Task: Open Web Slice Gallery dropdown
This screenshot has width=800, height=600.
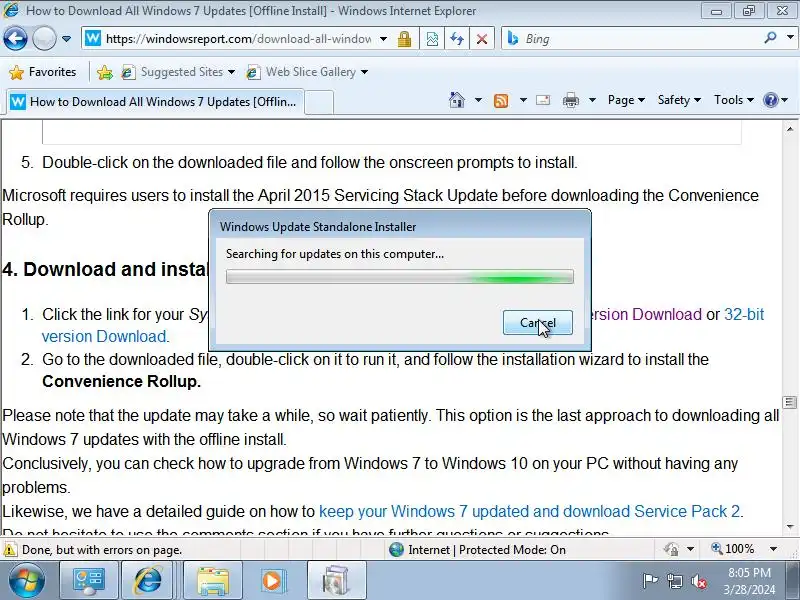Action: (x=307, y=72)
